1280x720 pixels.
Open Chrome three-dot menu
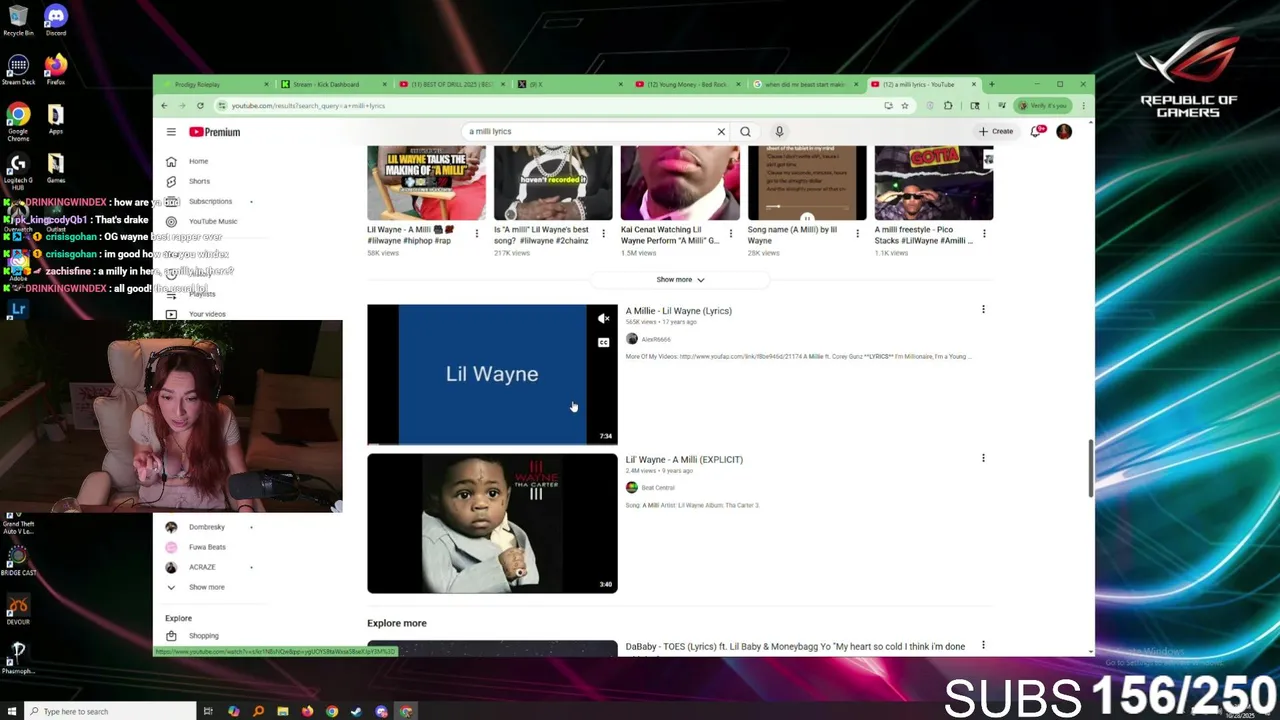[x=1083, y=105]
